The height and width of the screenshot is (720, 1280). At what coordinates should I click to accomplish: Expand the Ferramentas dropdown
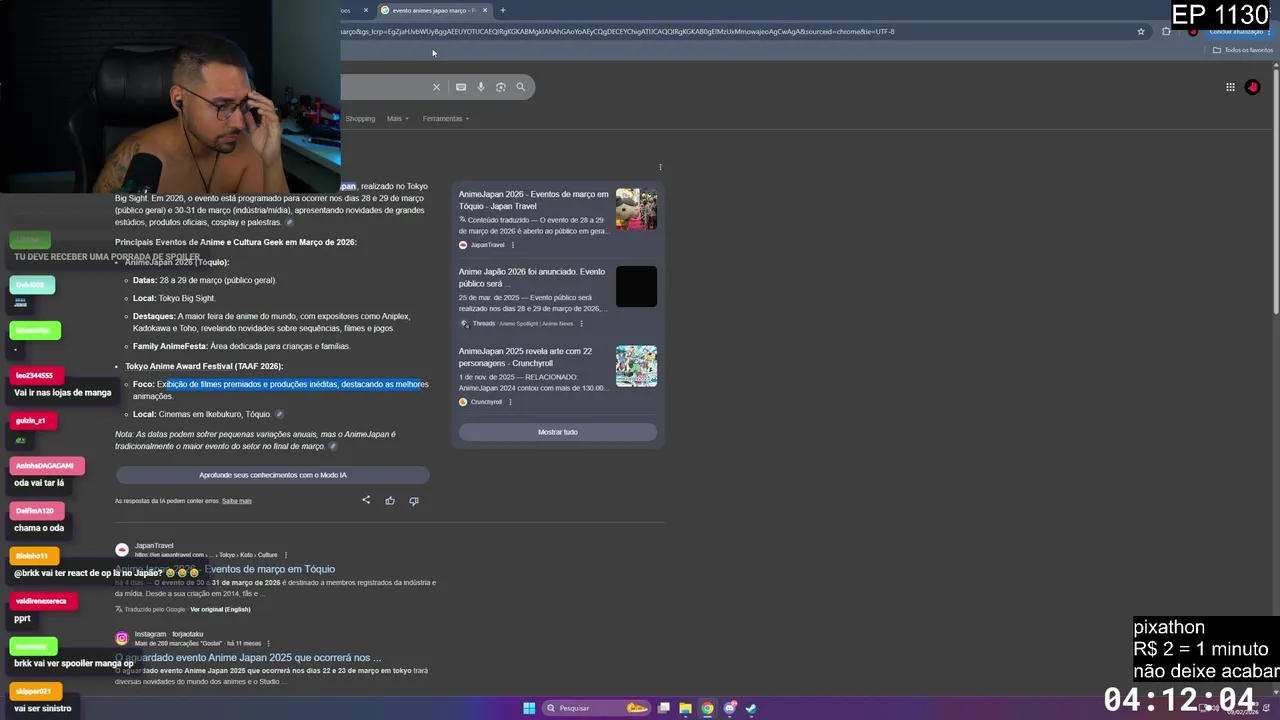(446, 118)
